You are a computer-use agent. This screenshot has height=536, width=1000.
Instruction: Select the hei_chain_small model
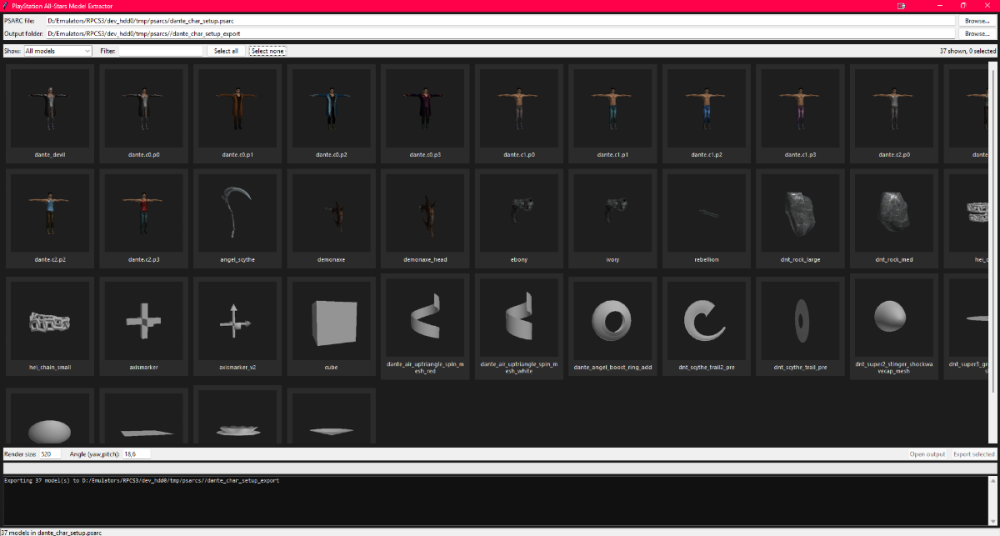click(50, 326)
